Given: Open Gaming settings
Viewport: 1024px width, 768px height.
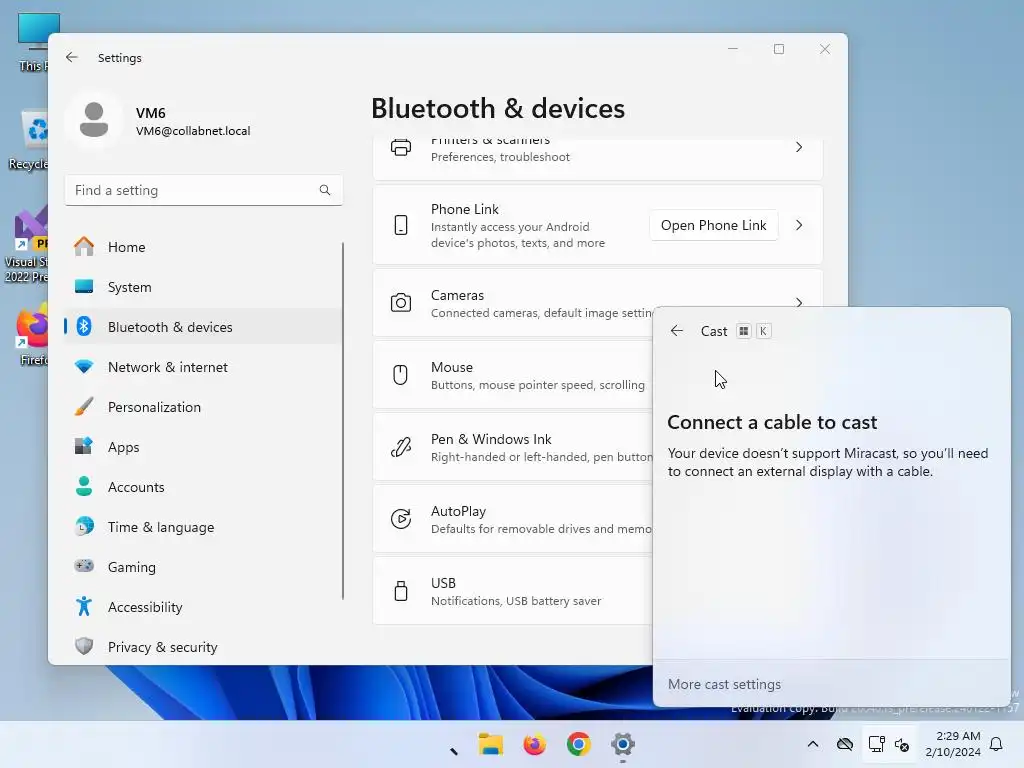Looking at the screenshot, I should point(203,567).
